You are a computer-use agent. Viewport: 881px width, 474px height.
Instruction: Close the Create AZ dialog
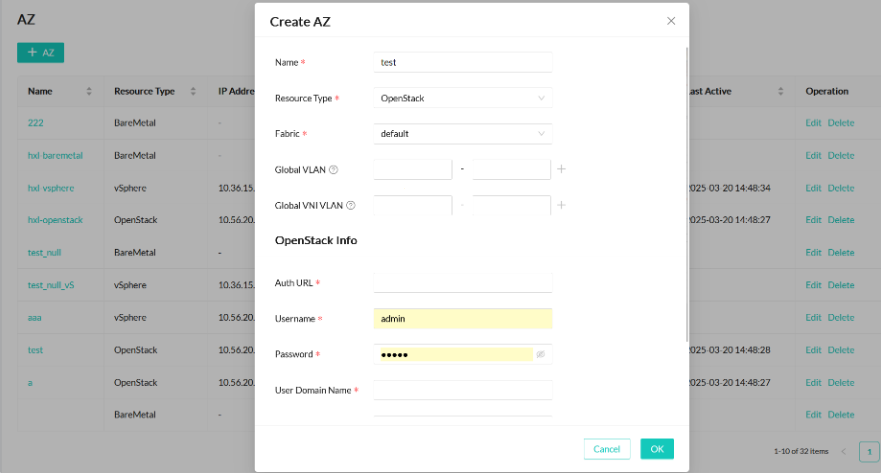click(671, 20)
